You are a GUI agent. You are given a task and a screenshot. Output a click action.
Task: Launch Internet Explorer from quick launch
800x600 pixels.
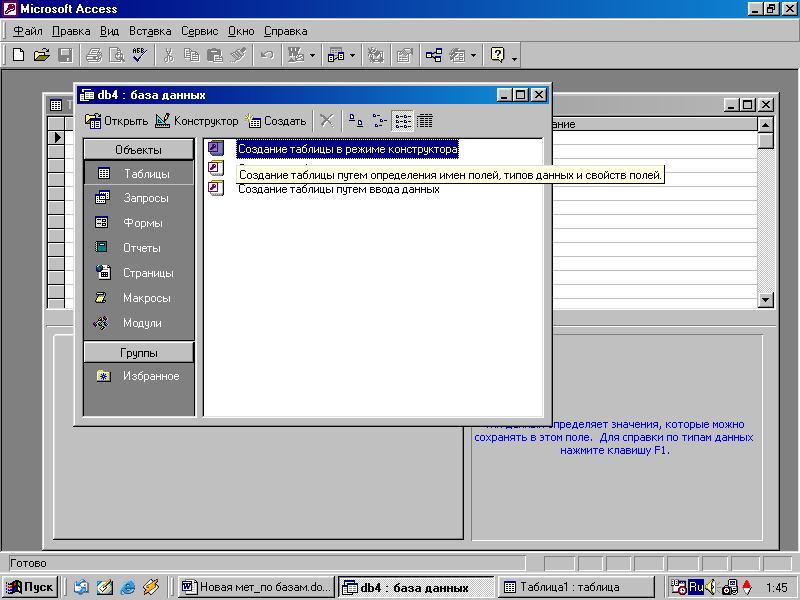128,587
